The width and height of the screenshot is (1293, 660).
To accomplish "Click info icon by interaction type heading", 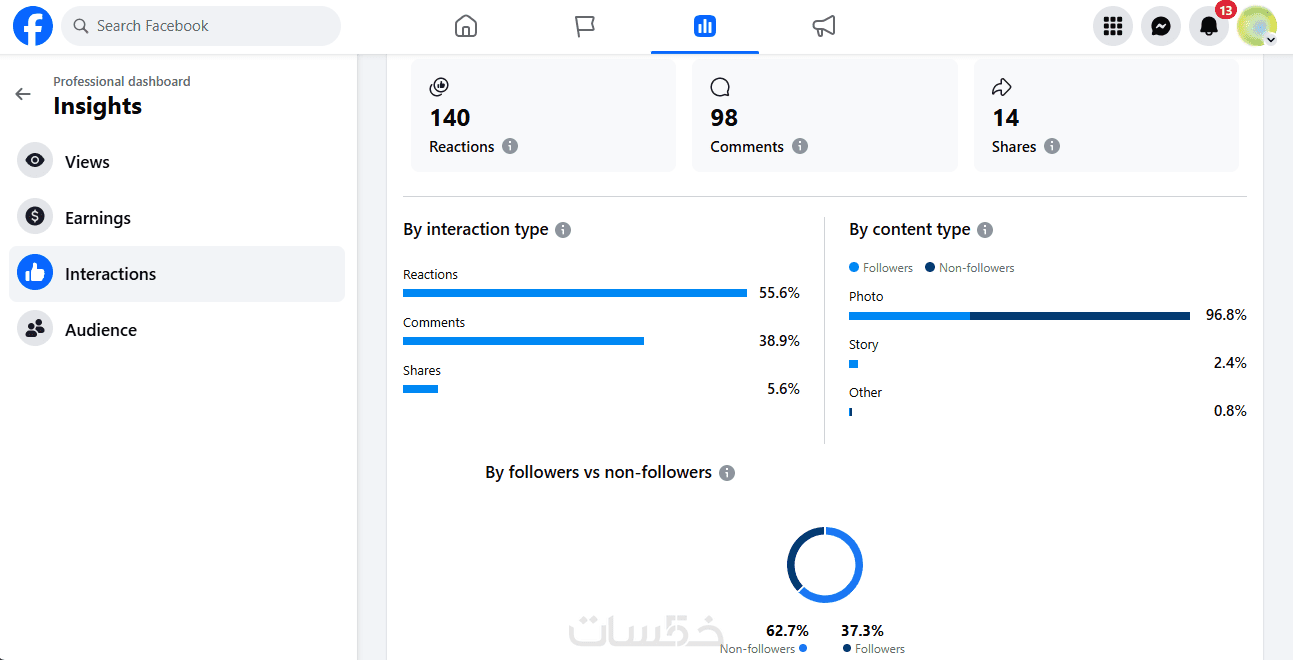I will pos(563,230).
